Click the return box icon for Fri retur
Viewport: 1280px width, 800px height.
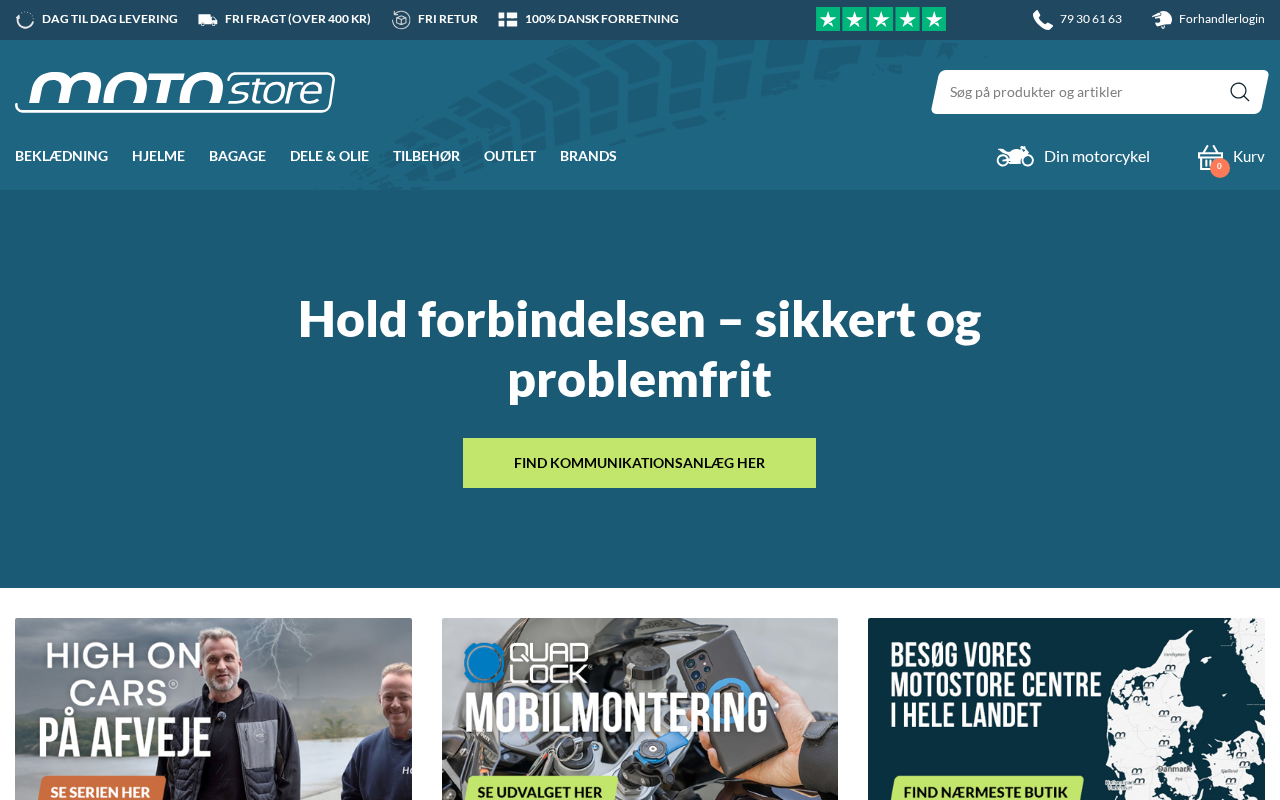click(401, 19)
